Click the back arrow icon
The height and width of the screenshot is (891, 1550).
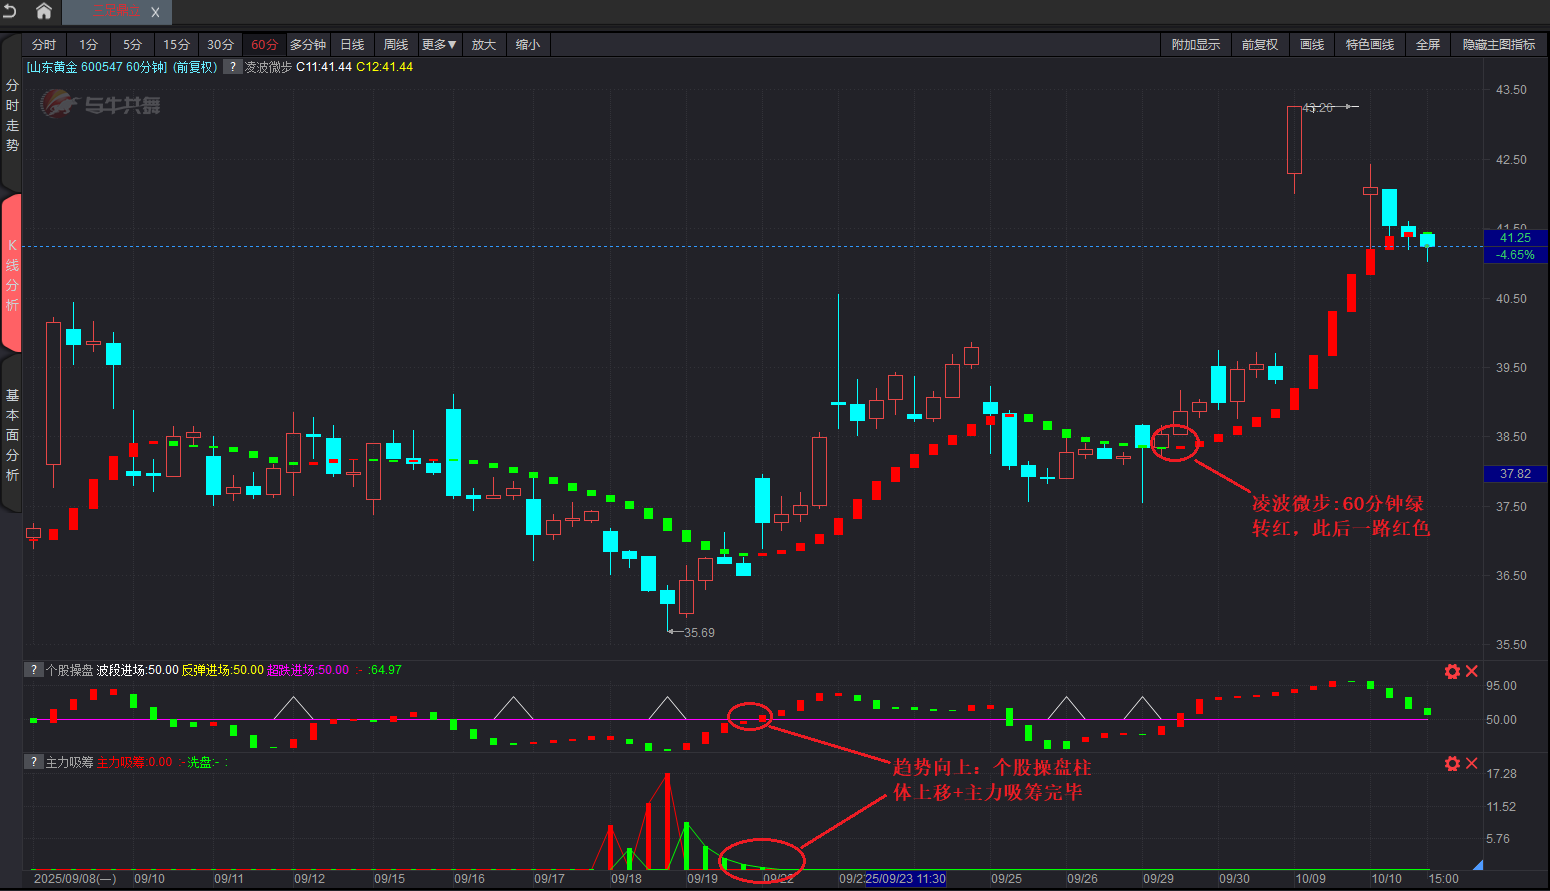(x=10, y=11)
